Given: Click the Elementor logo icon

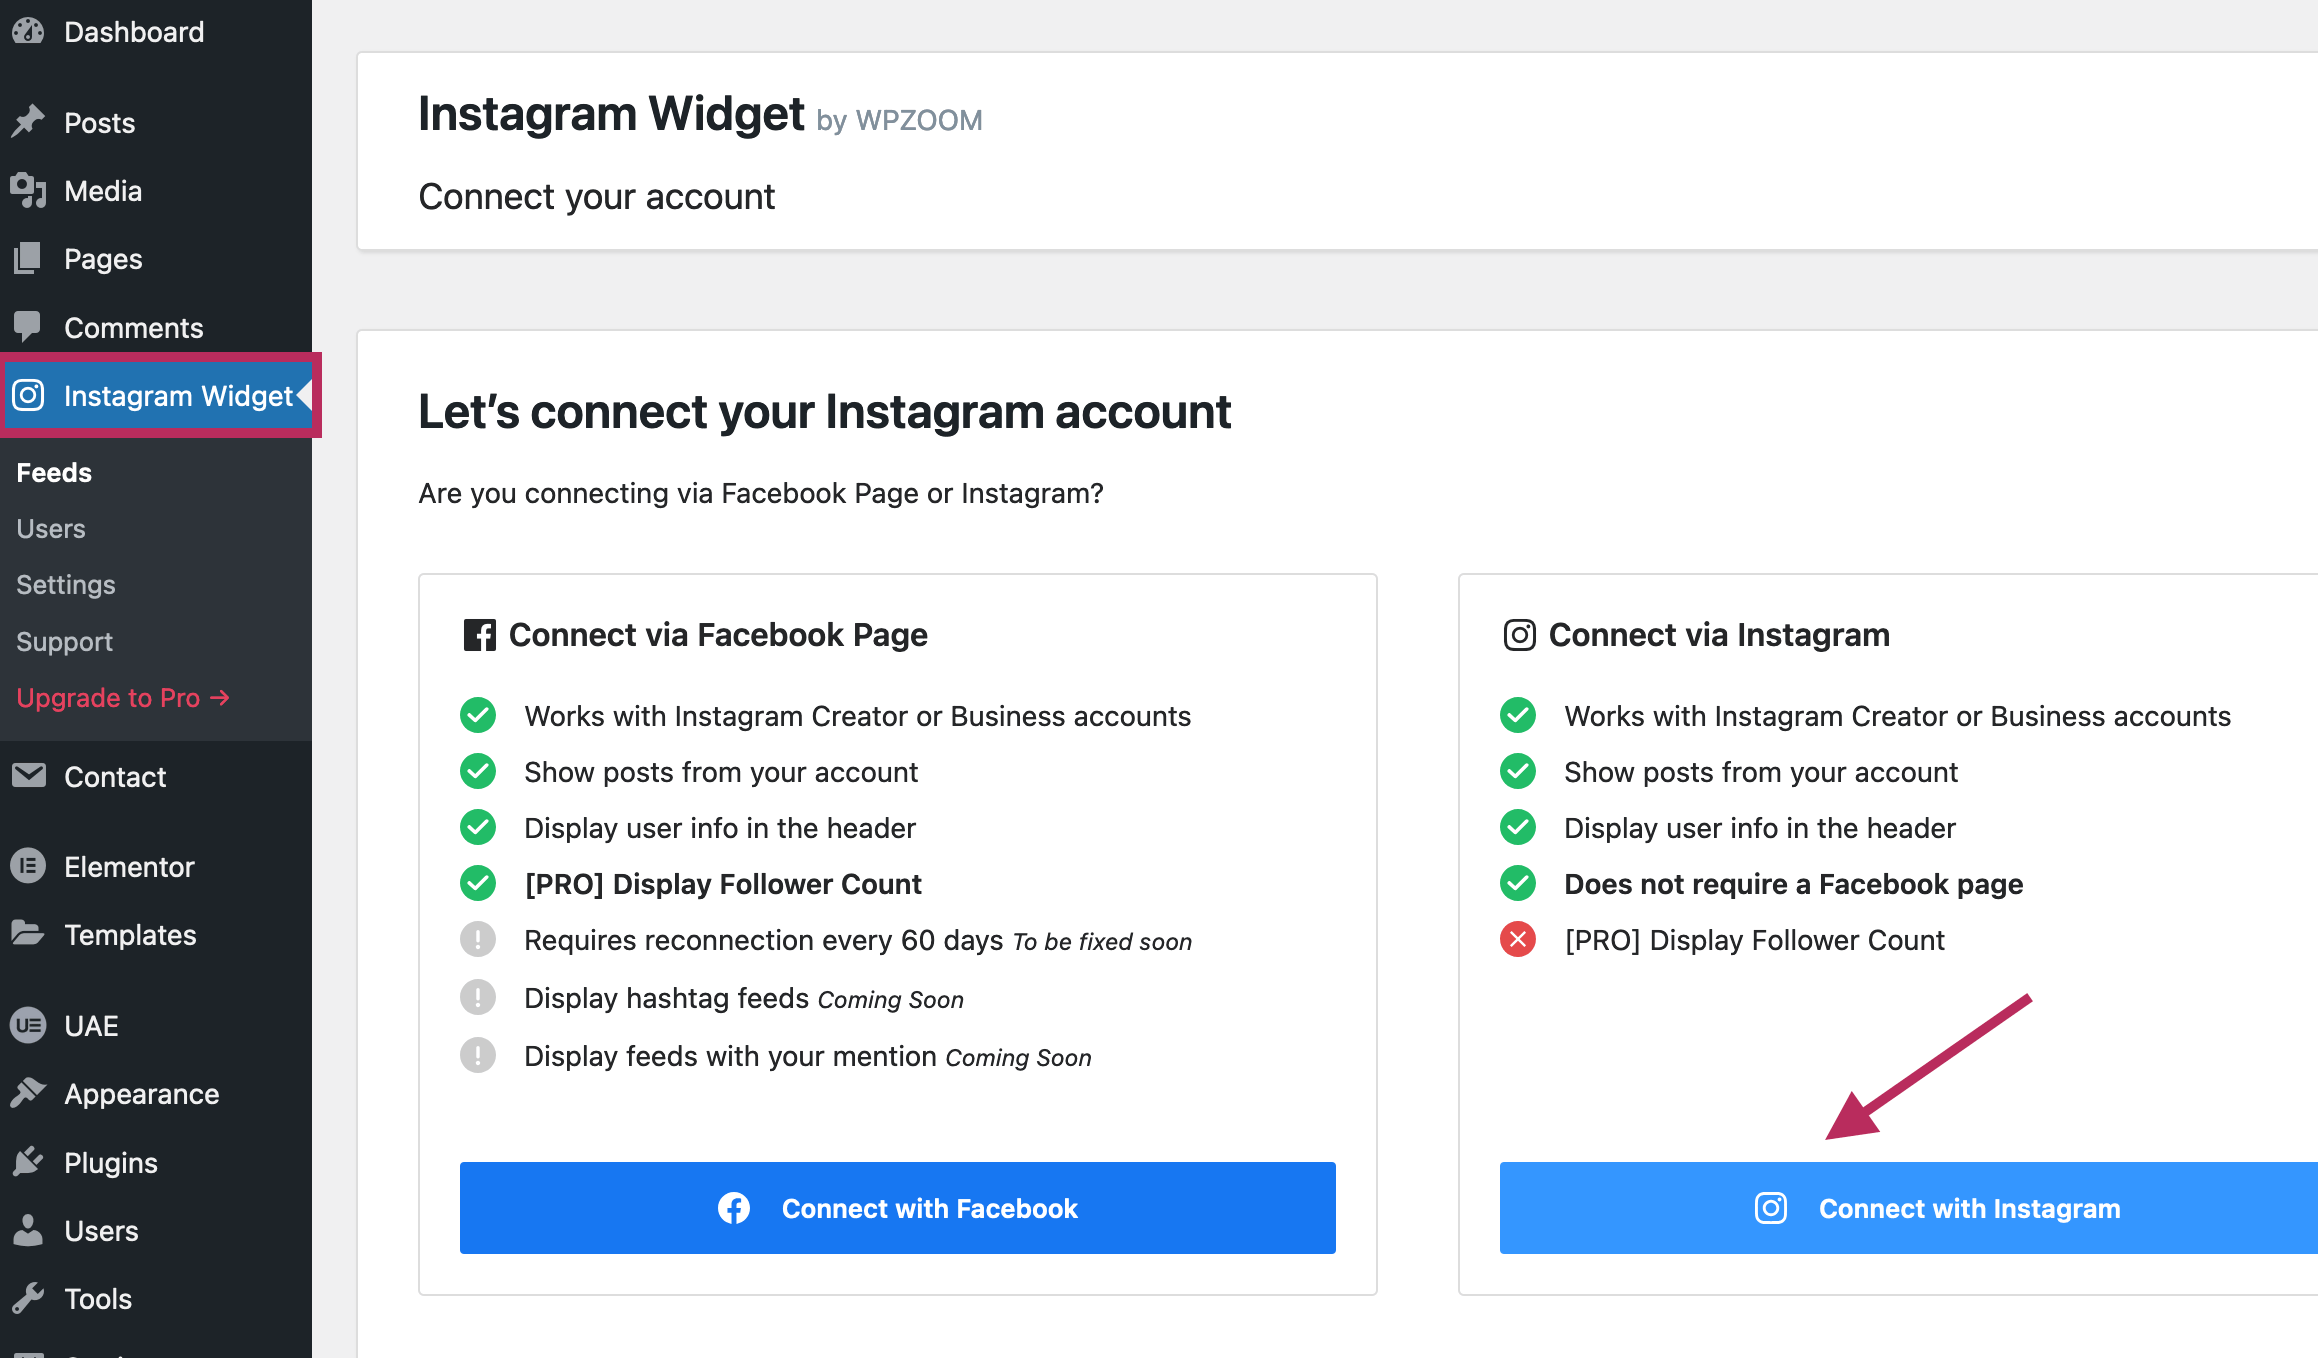Looking at the screenshot, I should point(28,866).
